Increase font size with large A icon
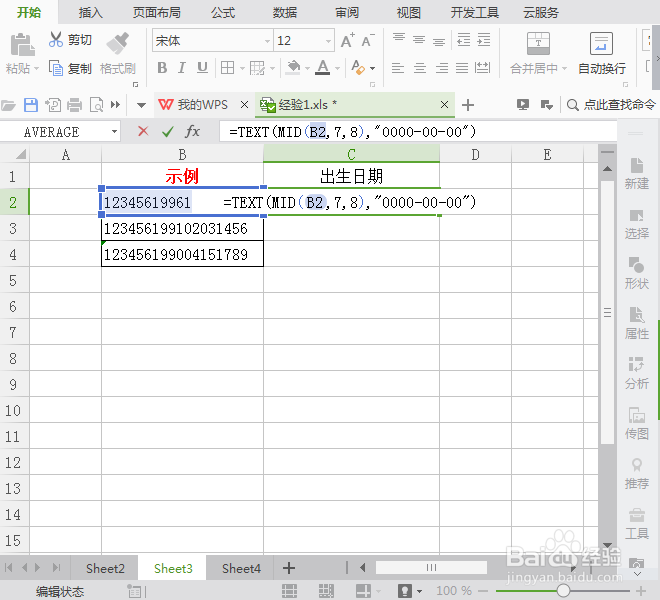This screenshot has width=660, height=600. click(x=347, y=40)
